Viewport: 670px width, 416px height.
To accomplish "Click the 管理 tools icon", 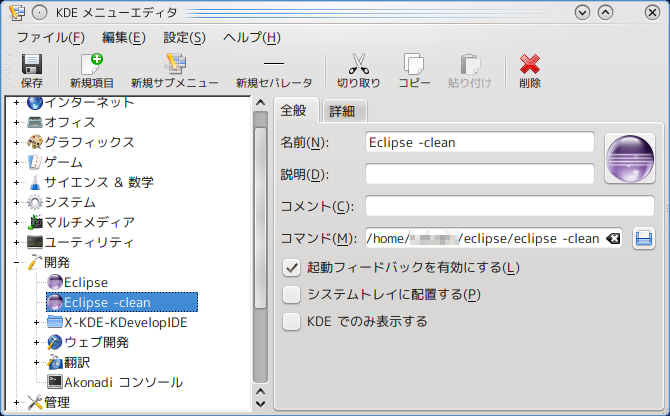I will tap(35, 402).
